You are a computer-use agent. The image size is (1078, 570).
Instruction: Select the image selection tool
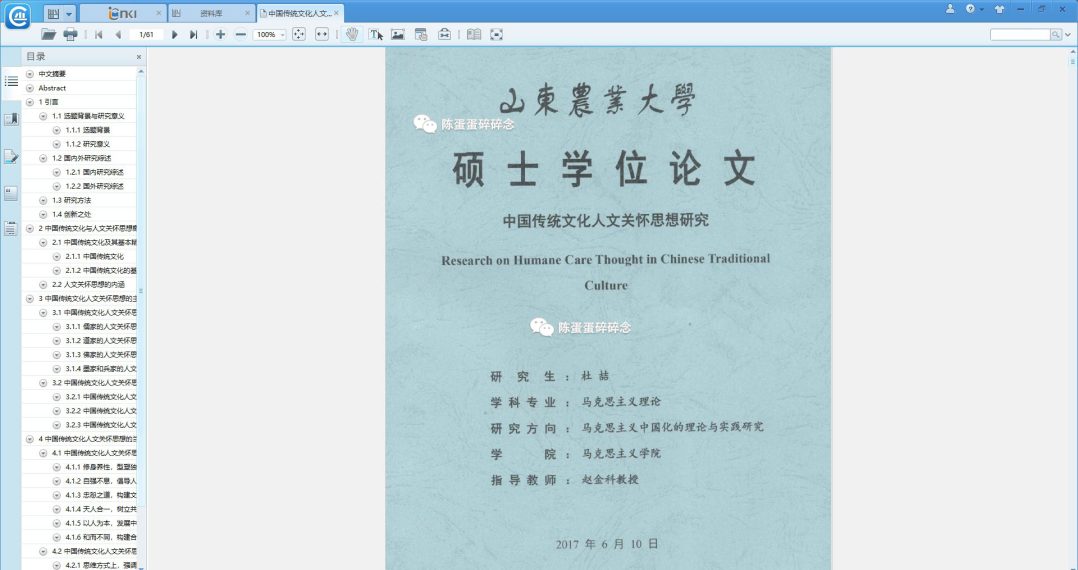[397, 34]
